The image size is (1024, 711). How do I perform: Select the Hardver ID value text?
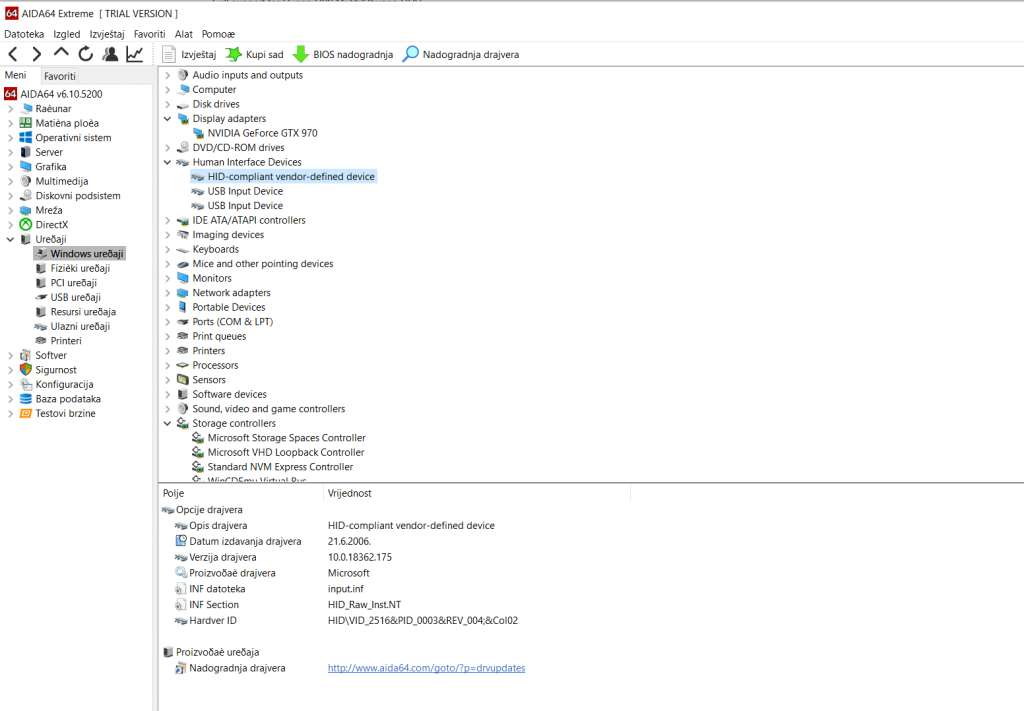[423, 620]
